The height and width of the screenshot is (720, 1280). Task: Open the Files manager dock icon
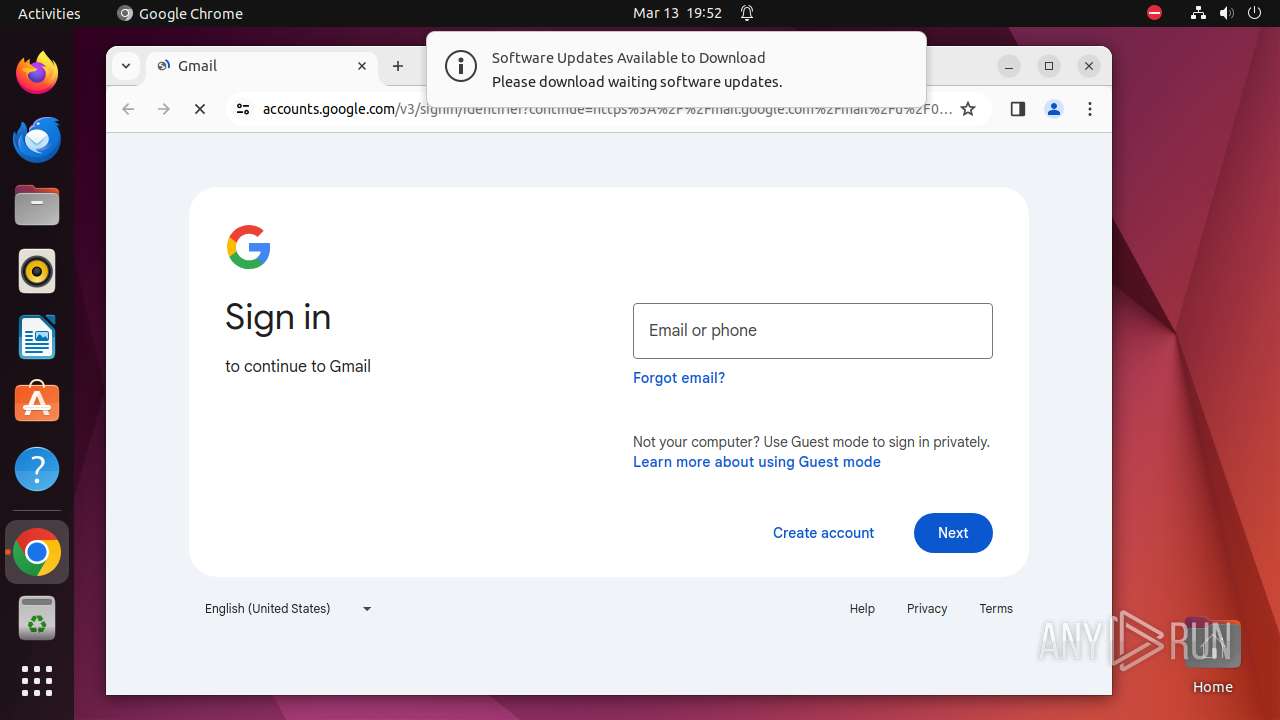click(x=37, y=205)
